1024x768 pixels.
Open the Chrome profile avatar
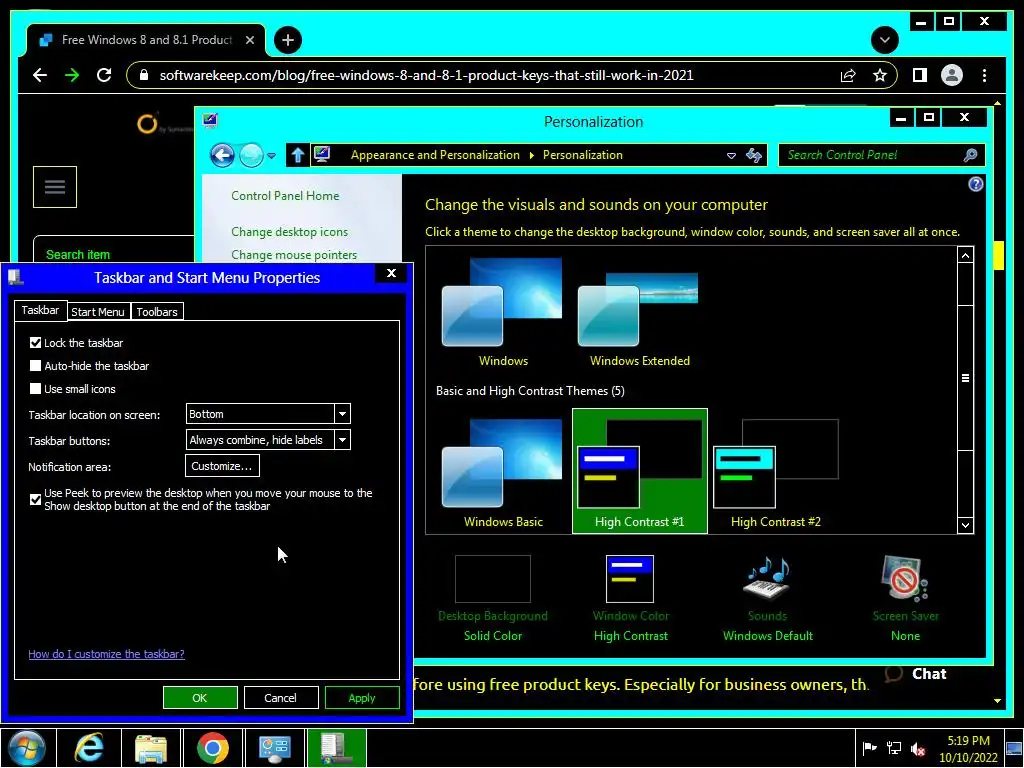[x=952, y=75]
